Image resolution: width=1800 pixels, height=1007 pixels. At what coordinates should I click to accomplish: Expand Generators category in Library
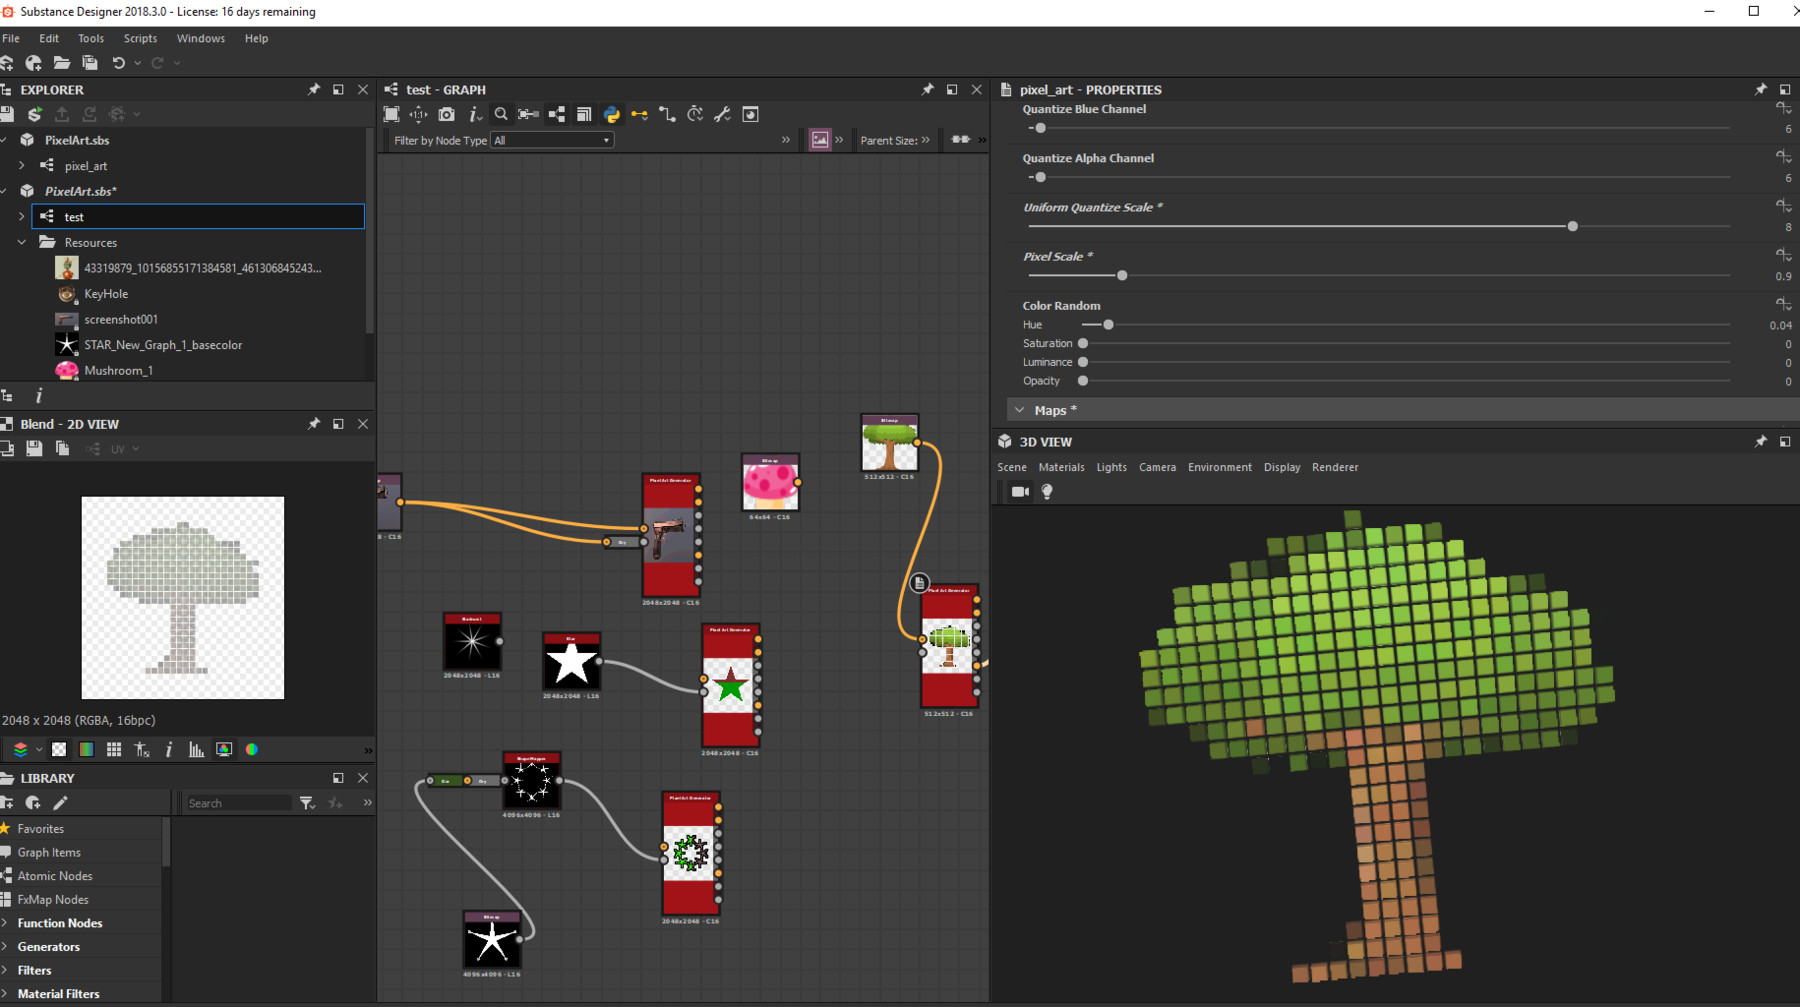click(5, 947)
